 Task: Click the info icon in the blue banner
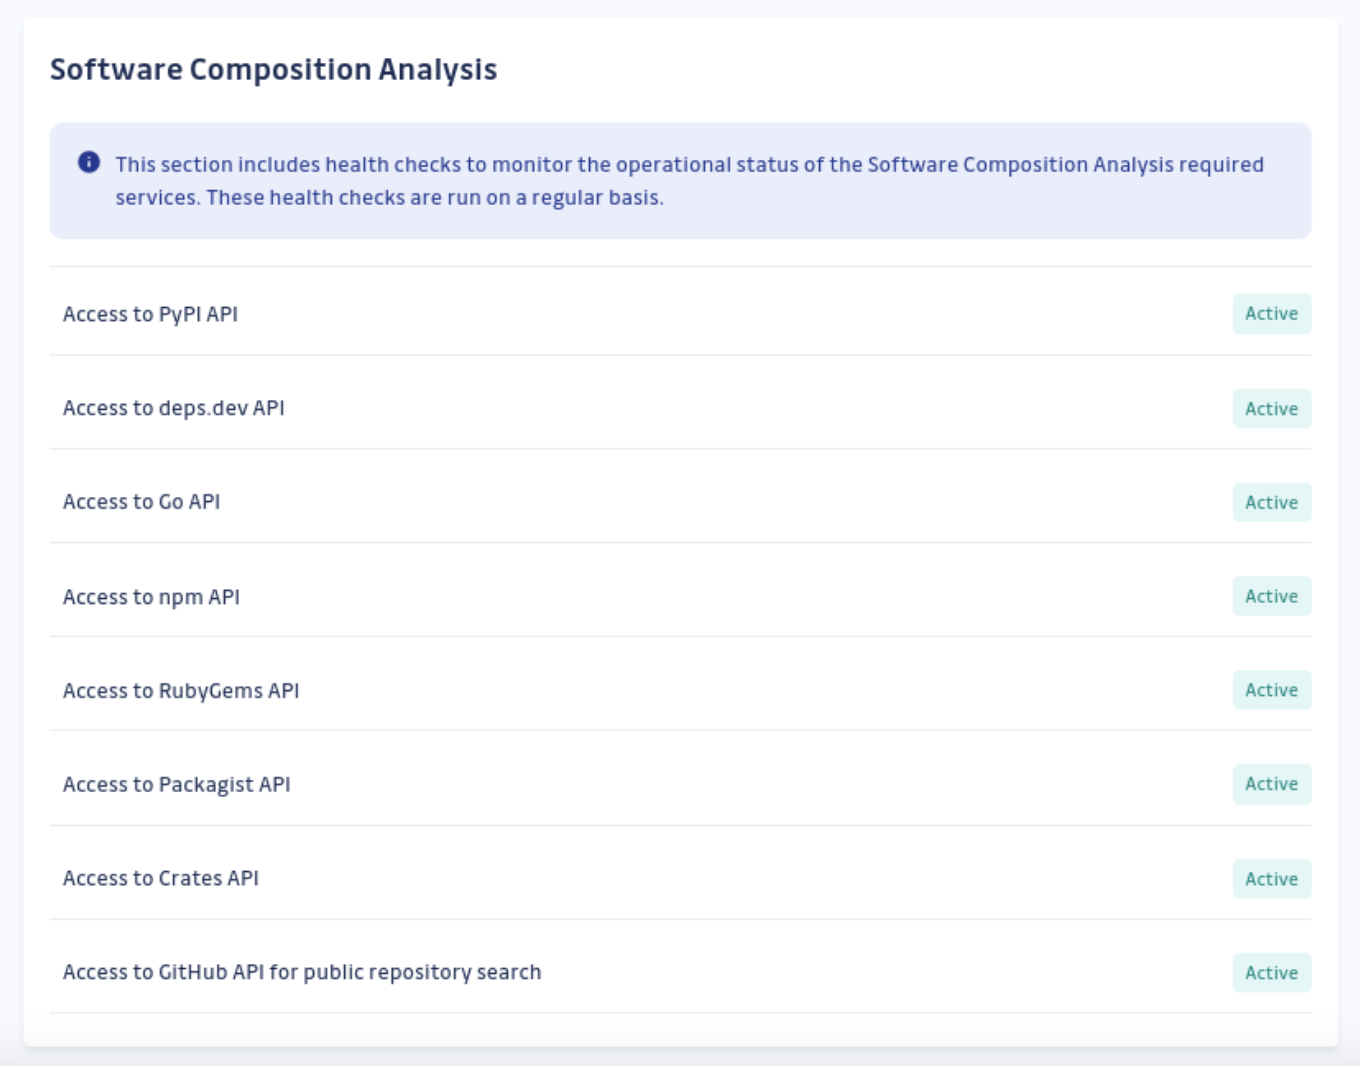tap(89, 162)
